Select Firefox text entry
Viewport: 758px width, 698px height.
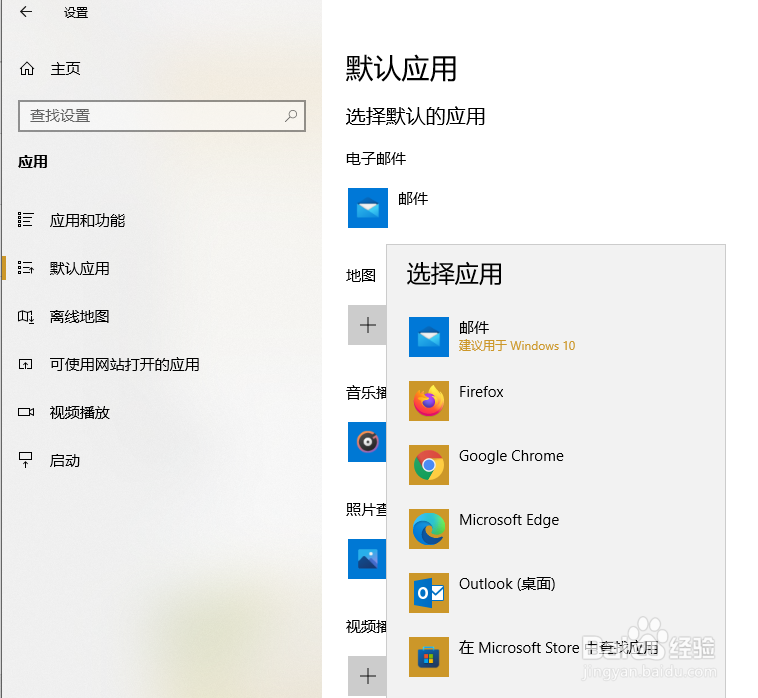click(x=481, y=392)
